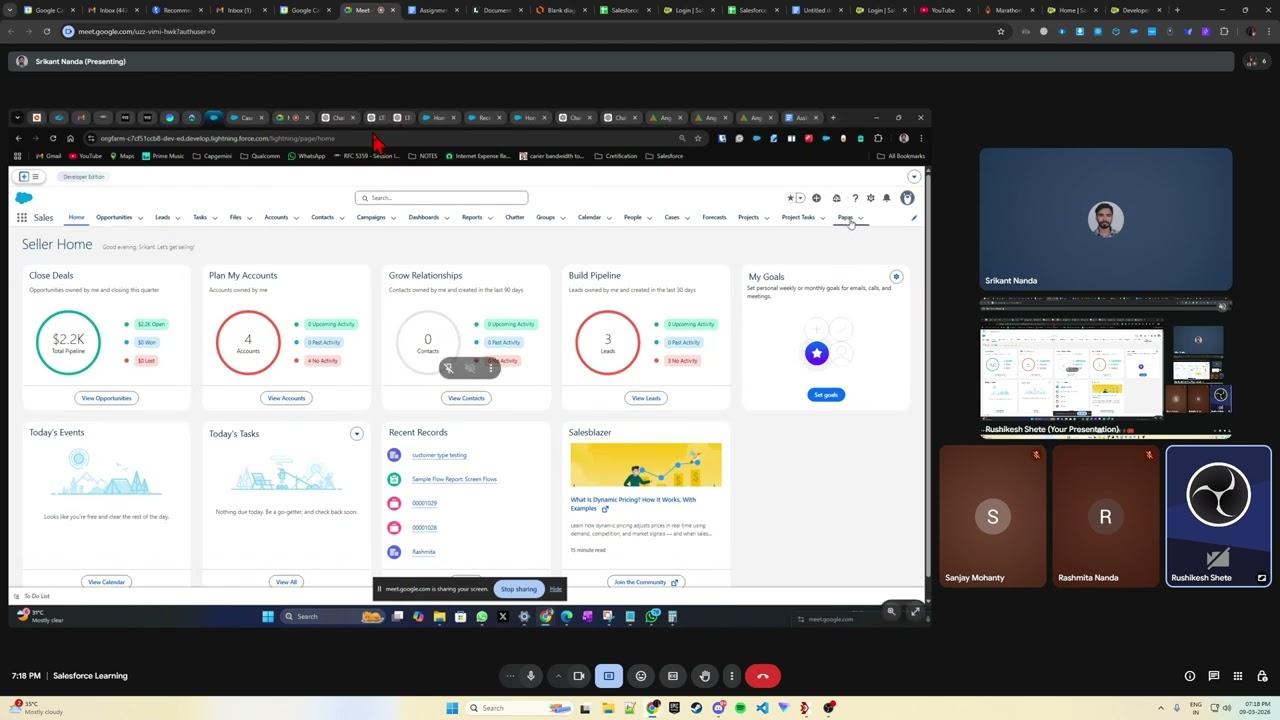Edit navigation with the pencil icon

point(913,217)
